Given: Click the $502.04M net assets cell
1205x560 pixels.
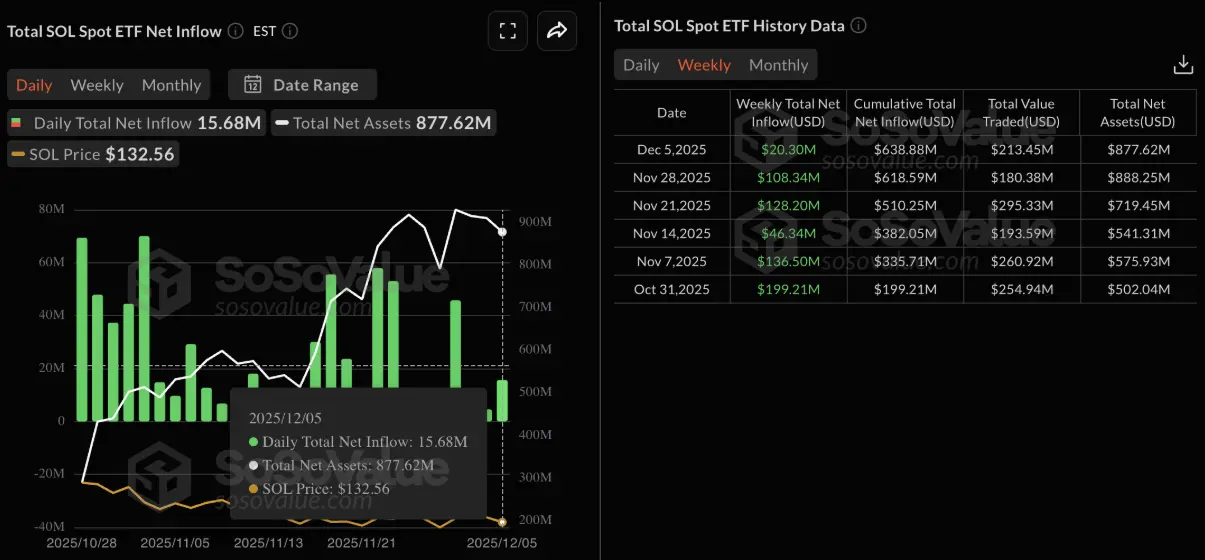Looking at the screenshot, I should (1138, 290).
